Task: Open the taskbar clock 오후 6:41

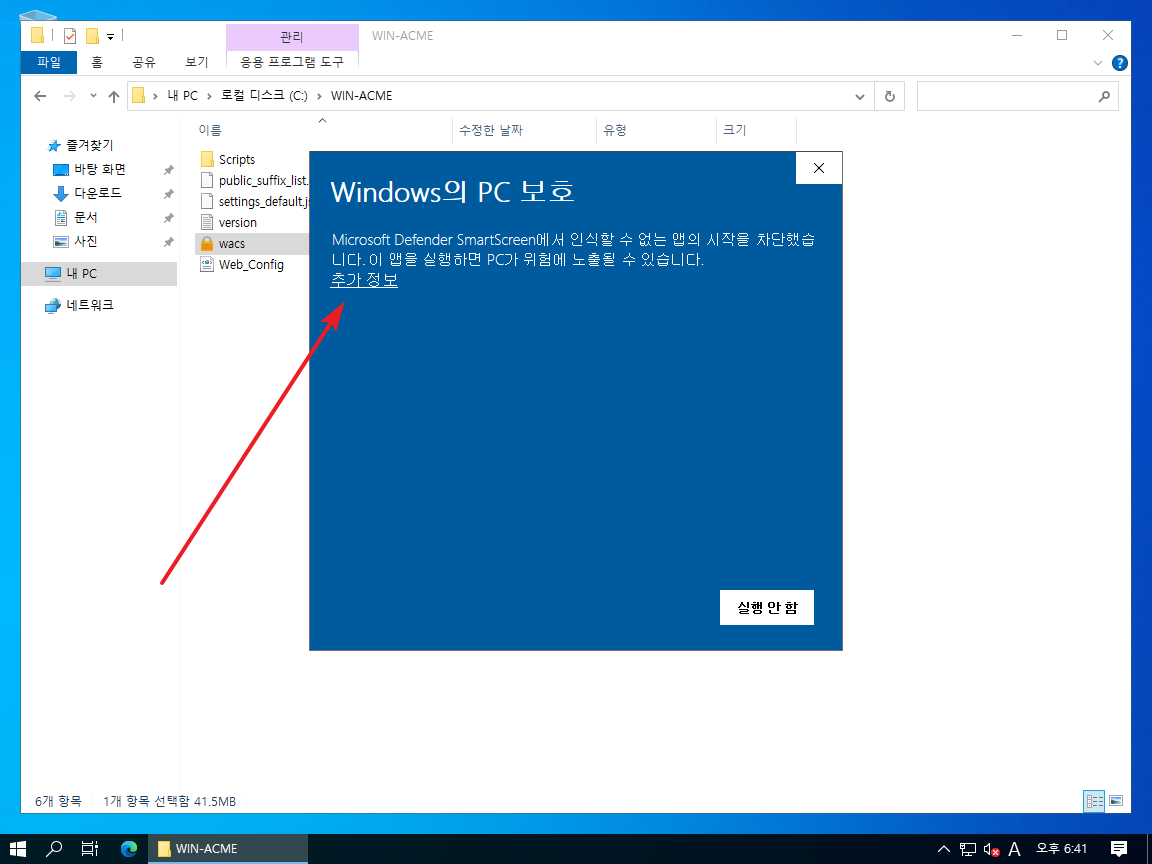Action: (x=1061, y=849)
